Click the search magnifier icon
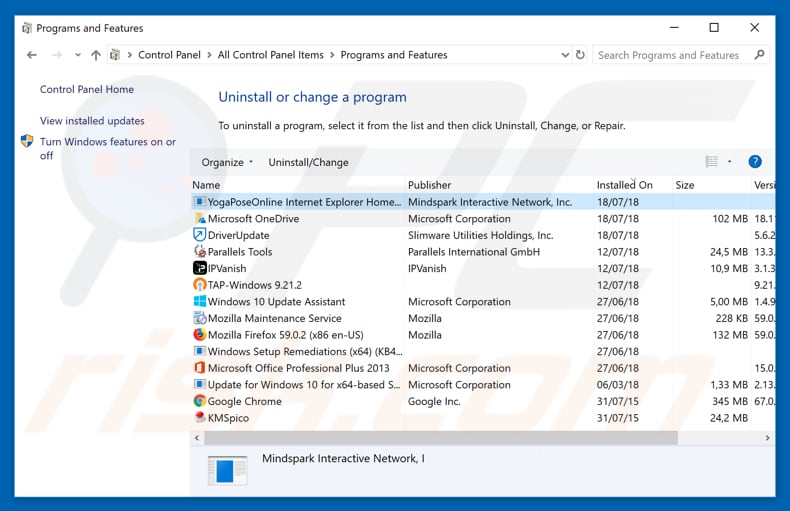The height and width of the screenshot is (511, 790). [x=759, y=54]
